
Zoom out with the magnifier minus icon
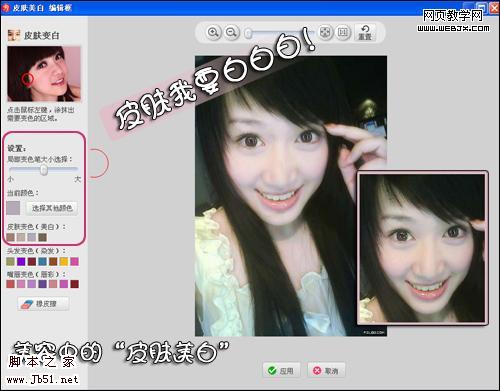(x=231, y=32)
